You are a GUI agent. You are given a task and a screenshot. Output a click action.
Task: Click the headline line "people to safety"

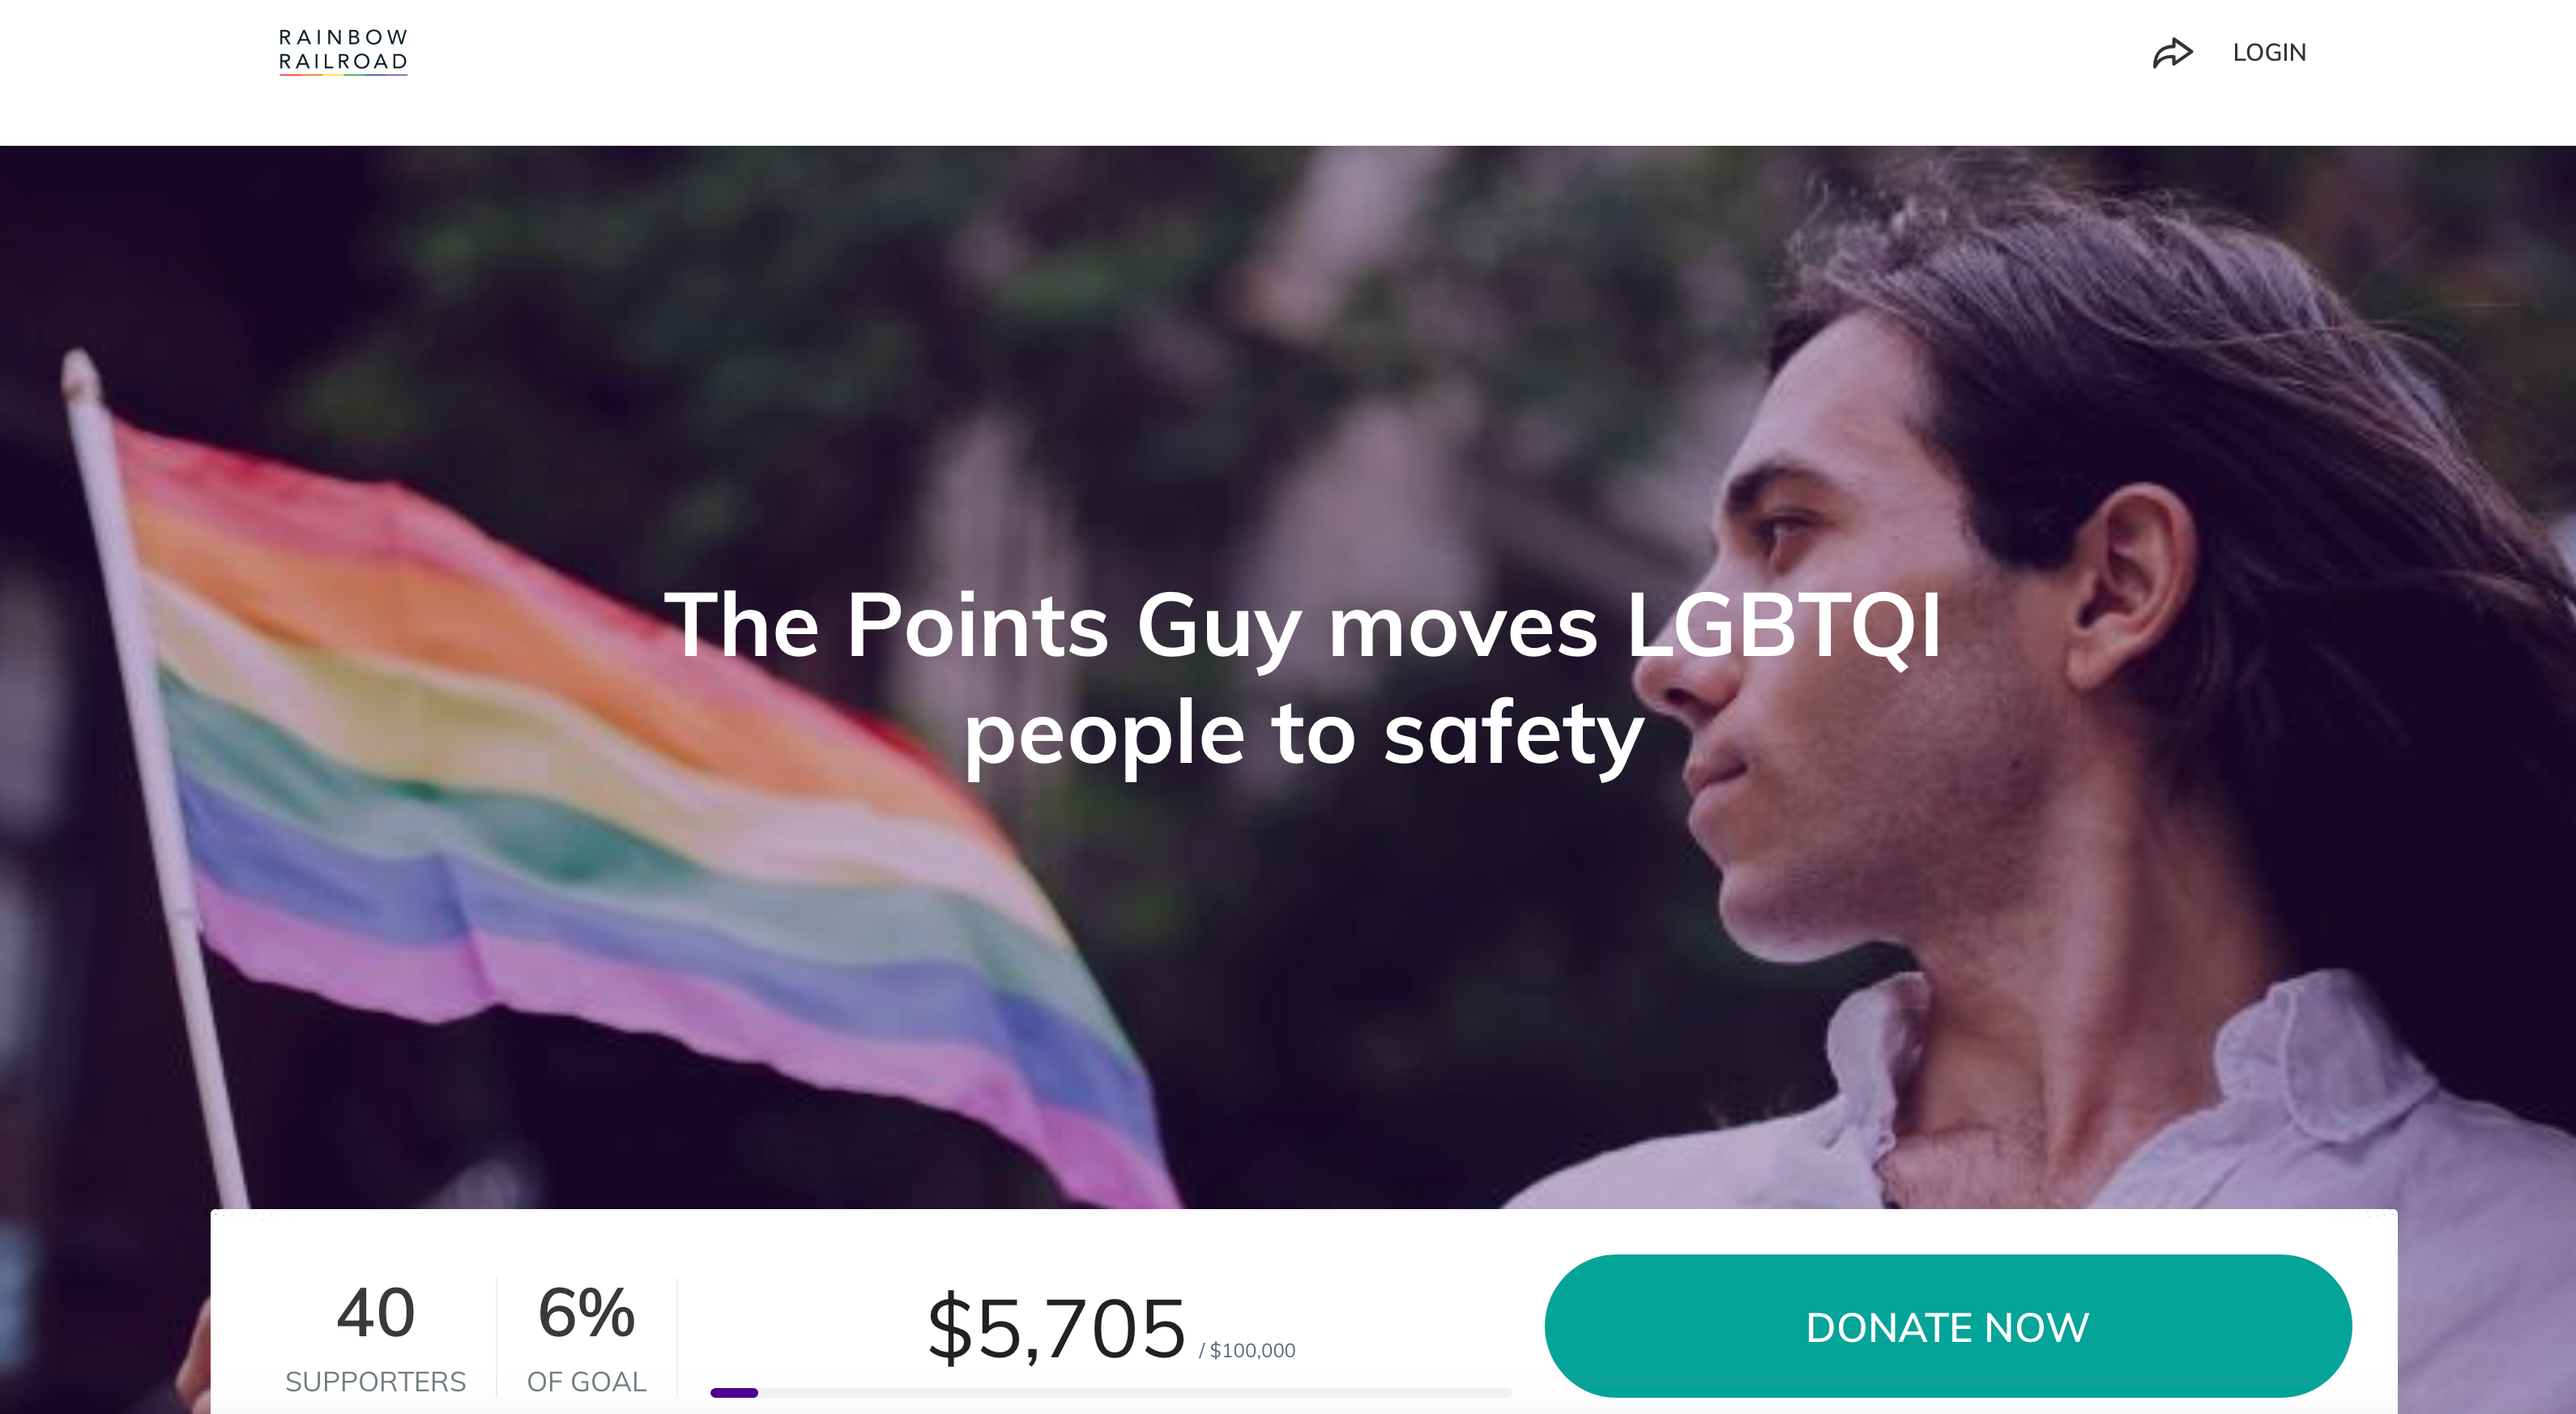[1303, 733]
